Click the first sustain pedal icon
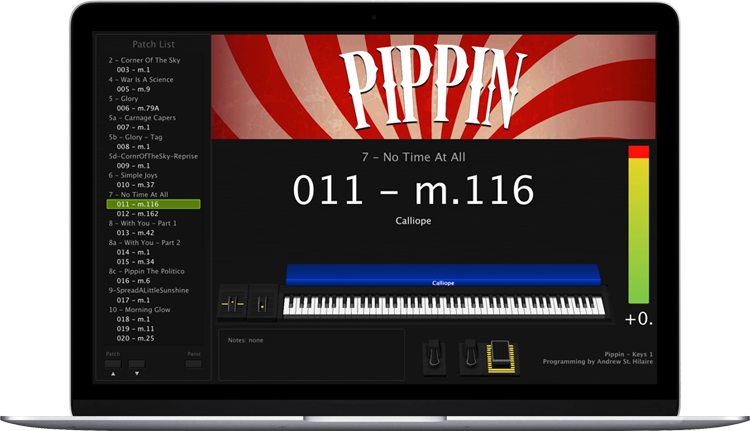This screenshot has width=750, height=431. [x=434, y=357]
